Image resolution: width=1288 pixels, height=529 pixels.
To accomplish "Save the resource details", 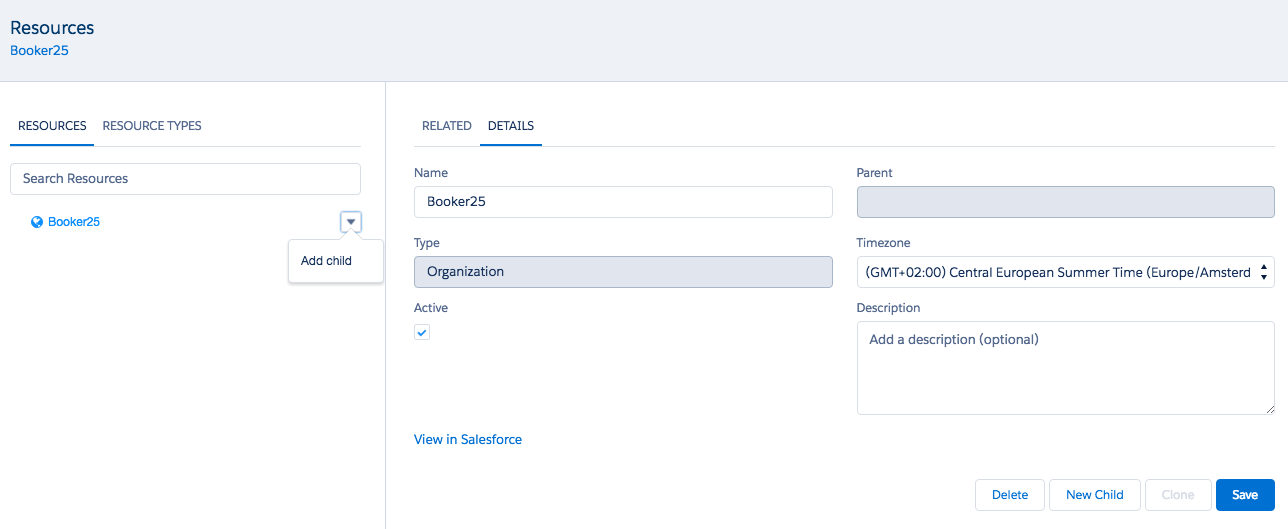I will point(1244,495).
